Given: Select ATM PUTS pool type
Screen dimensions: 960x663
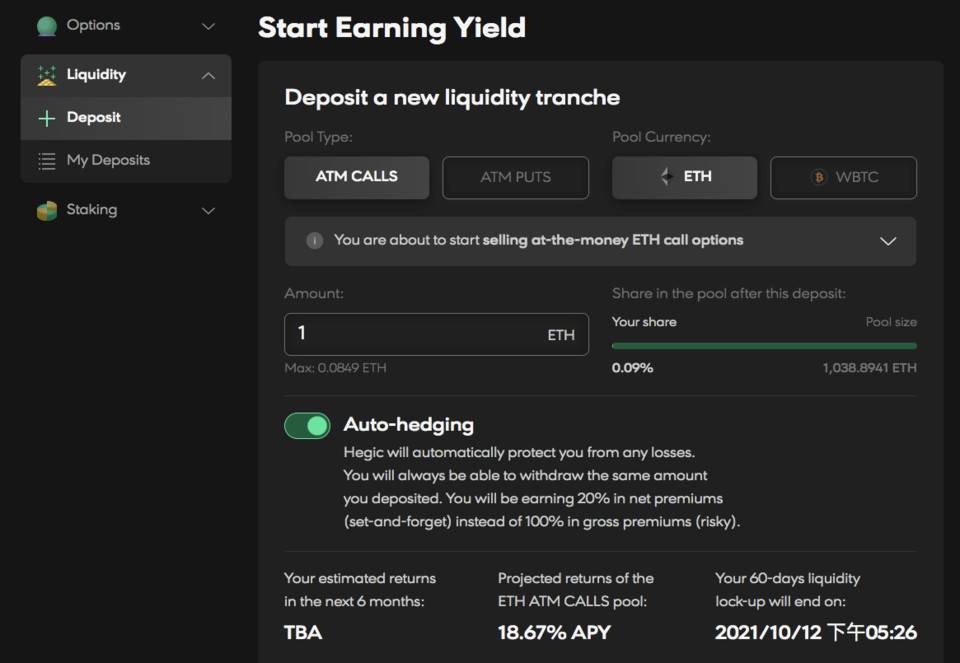Looking at the screenshot, I should [515, 178].
